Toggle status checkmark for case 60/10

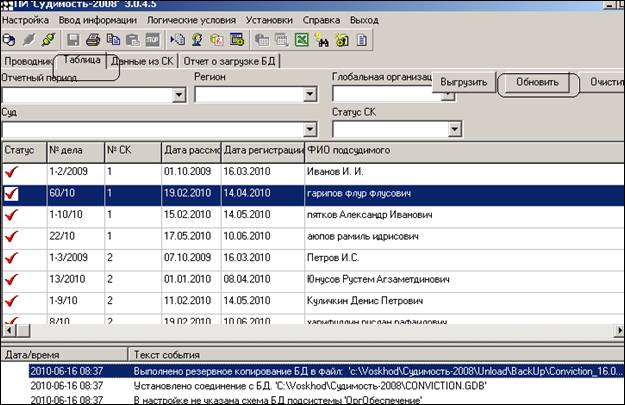point(11,194)
